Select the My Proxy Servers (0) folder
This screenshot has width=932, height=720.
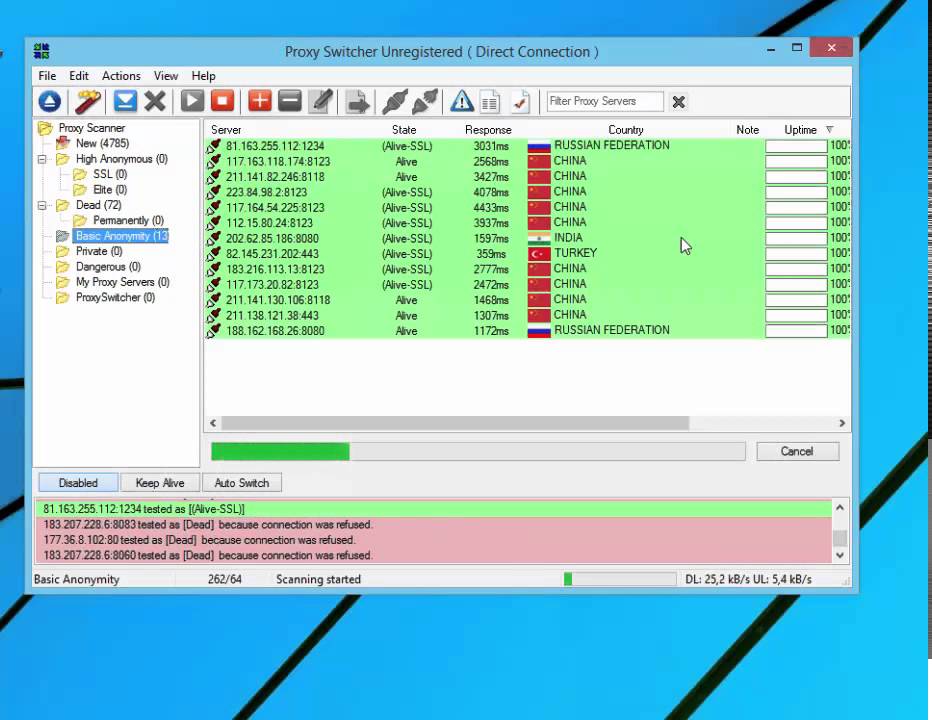coord(122,282)
